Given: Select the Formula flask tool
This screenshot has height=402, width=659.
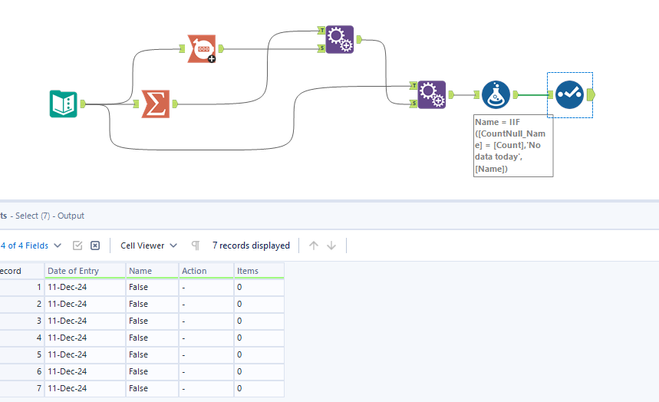Looking at the screenshot, I should tap(496, 95).
